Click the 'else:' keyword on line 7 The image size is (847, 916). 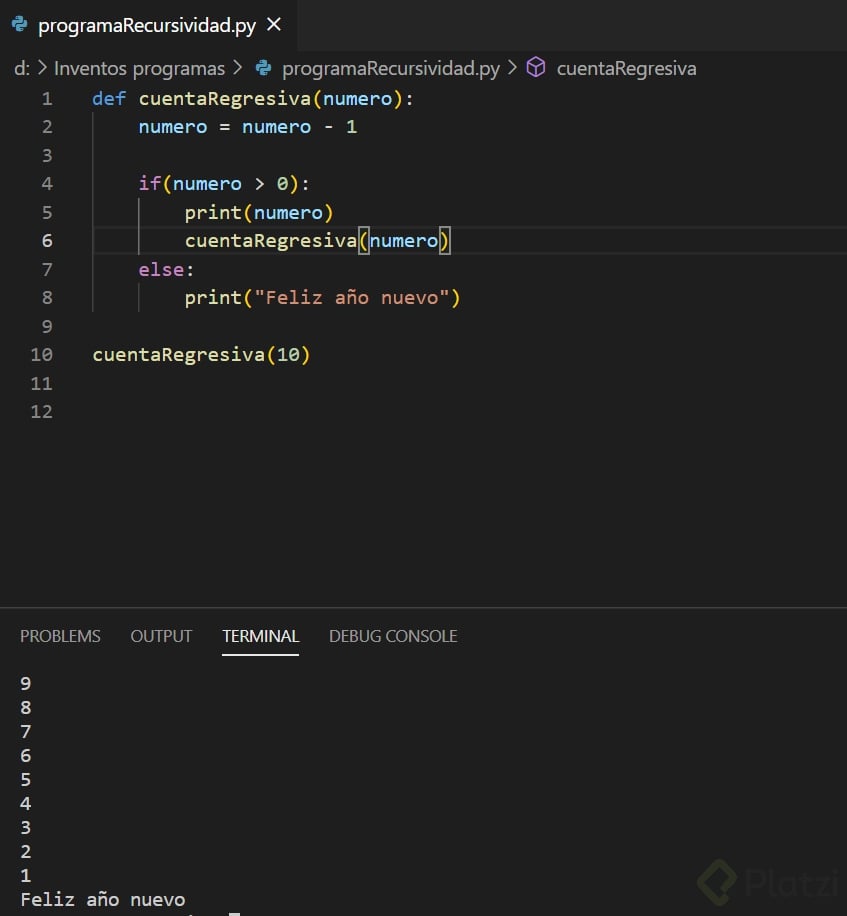(x=166, y=269)
